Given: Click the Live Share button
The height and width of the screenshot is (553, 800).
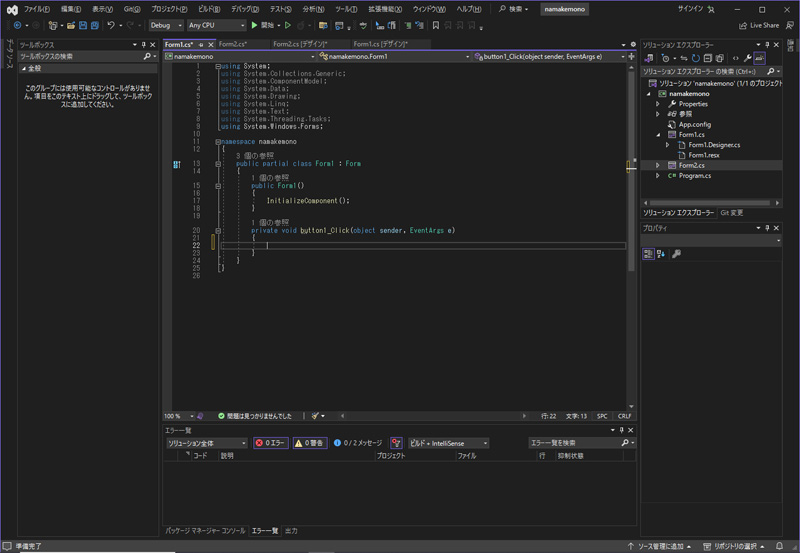Looking at the screenshot, I should pos(758,25).
